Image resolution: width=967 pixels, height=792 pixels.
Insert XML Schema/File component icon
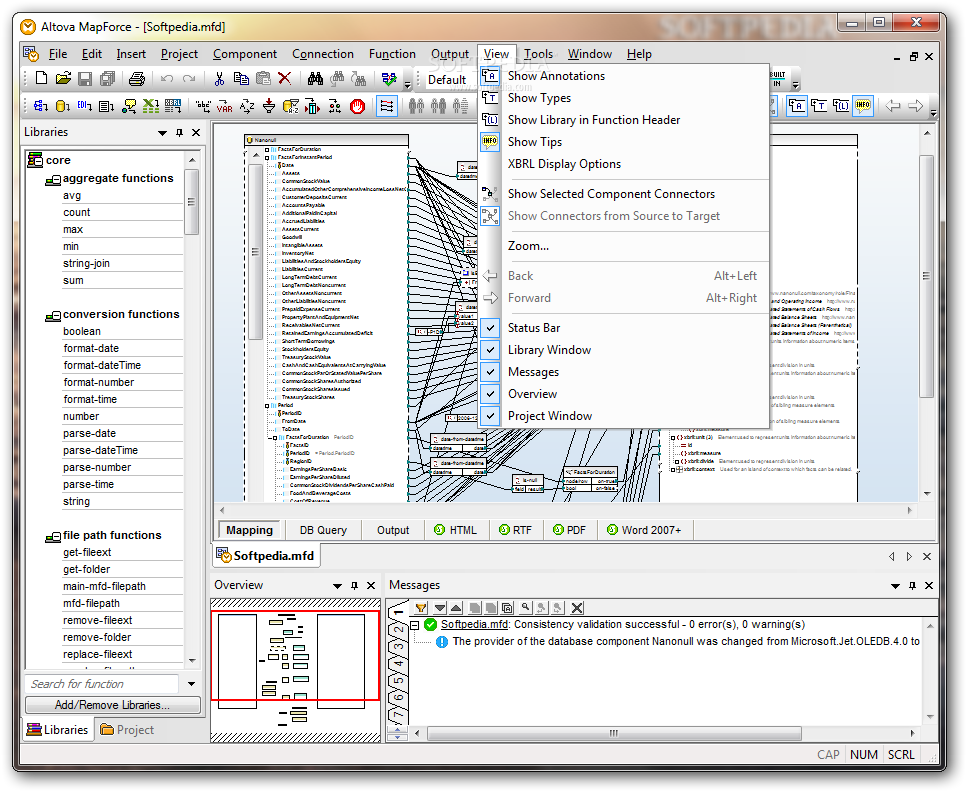pos(41,106)
